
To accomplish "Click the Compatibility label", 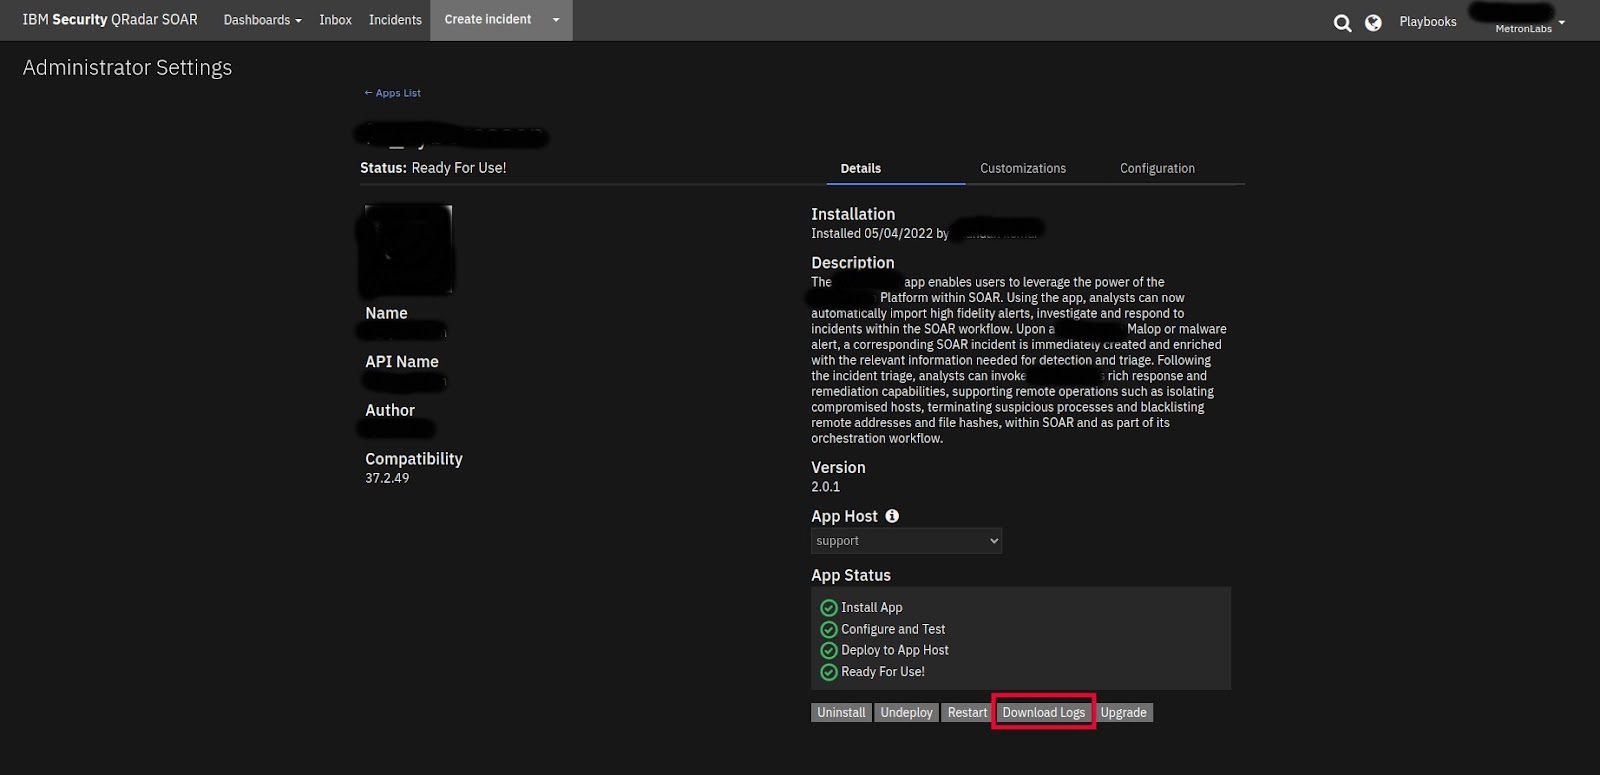I will pos(414,459).
